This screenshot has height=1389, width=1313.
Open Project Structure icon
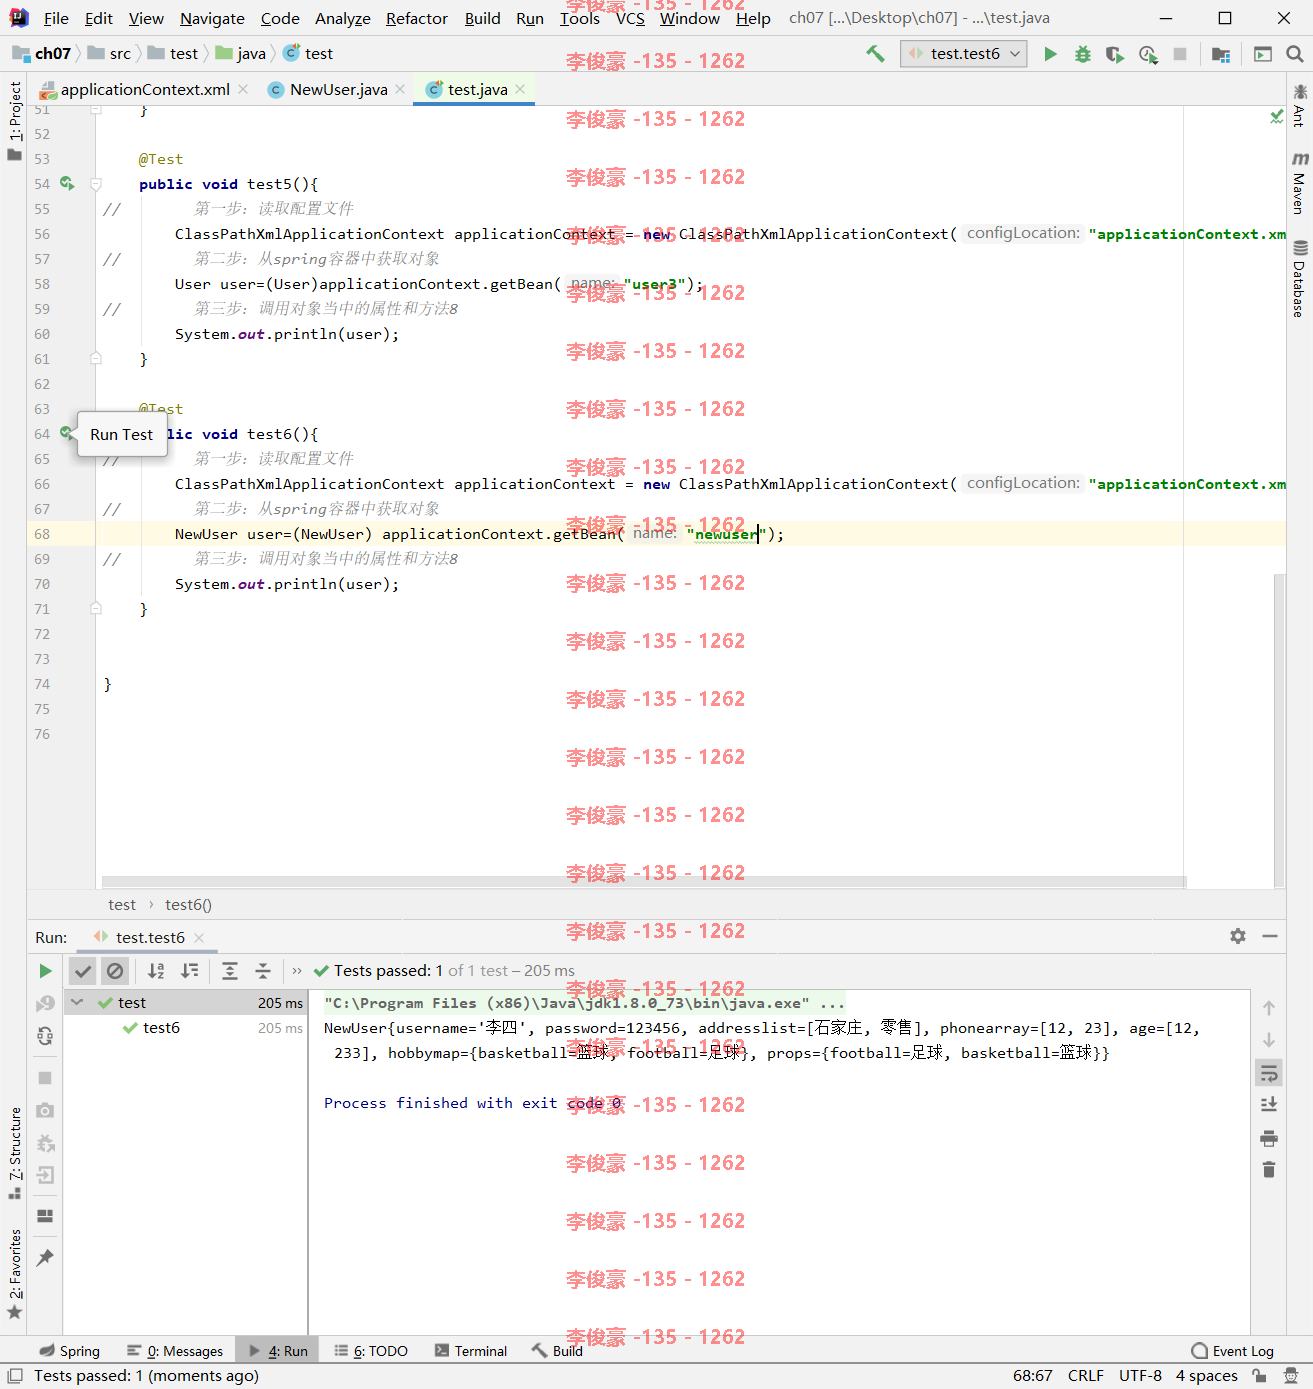click(x=1220, y=54)
